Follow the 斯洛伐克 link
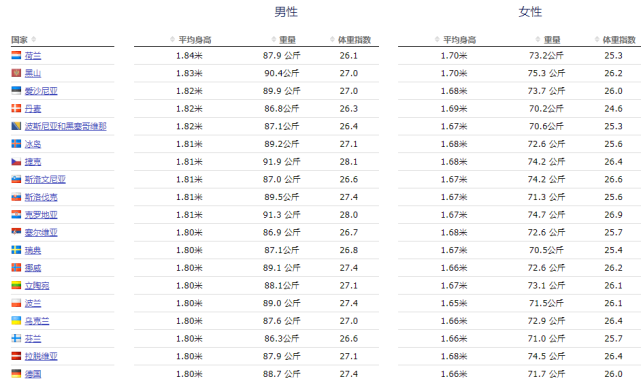 [x=41, y=197]
